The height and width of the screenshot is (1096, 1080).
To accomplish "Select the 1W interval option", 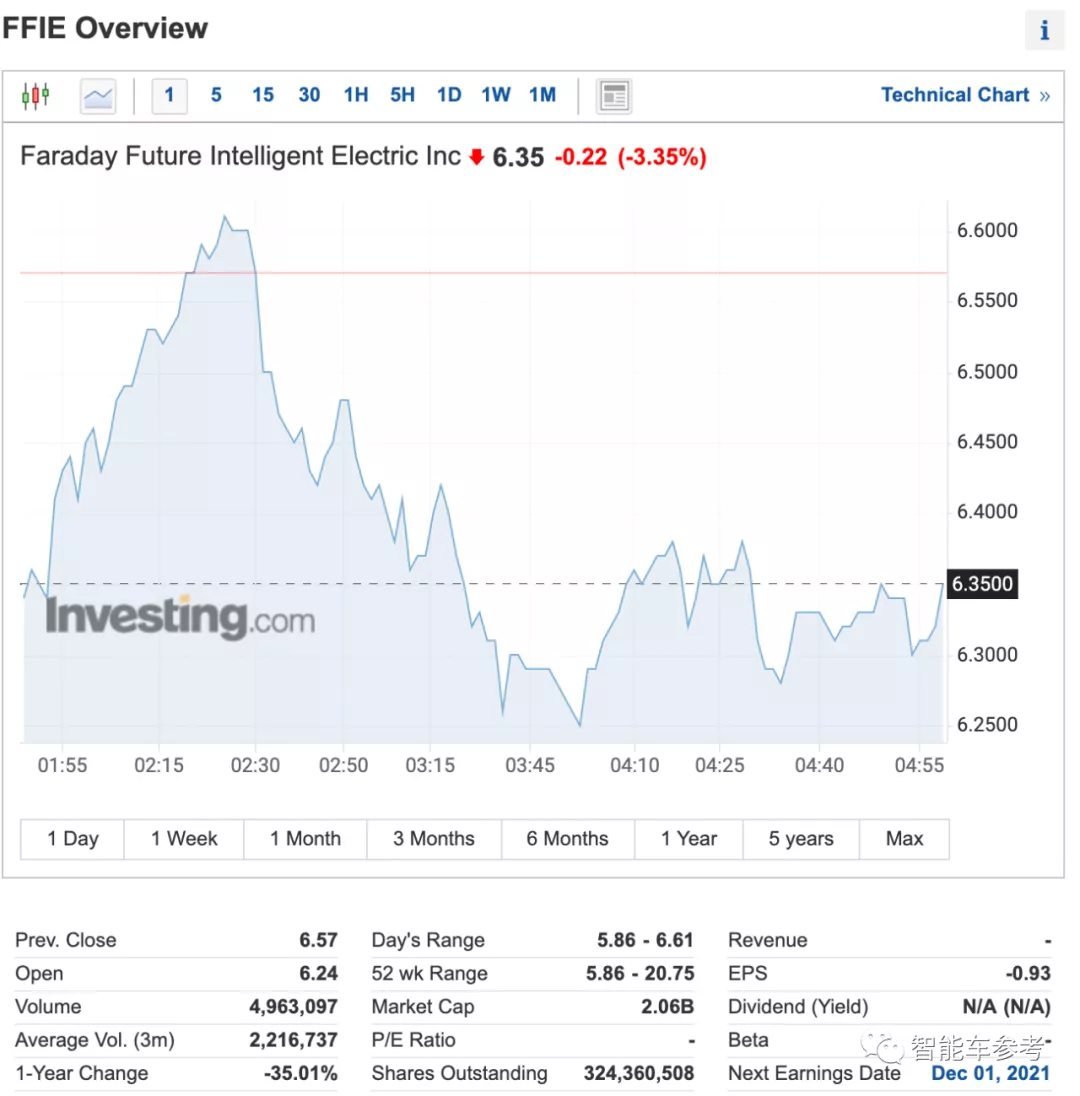I will tap(495, 96).
